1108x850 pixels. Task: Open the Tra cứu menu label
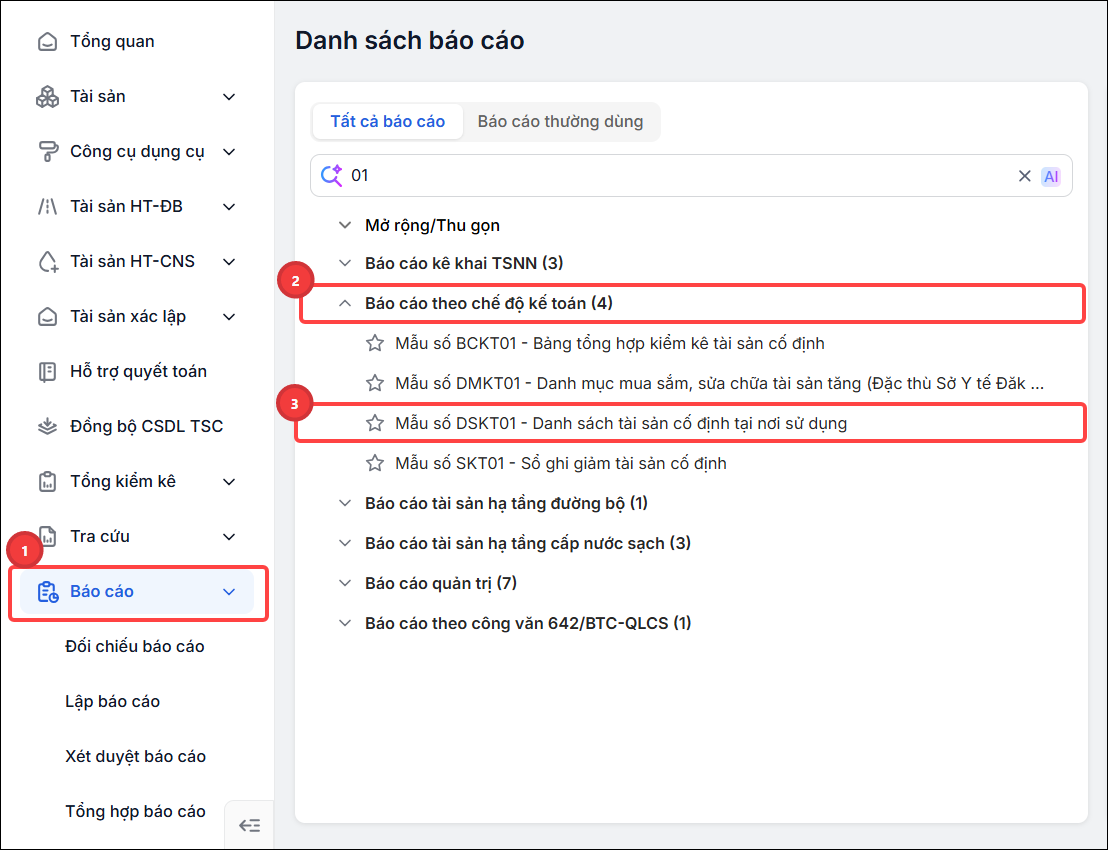[100, 537]
